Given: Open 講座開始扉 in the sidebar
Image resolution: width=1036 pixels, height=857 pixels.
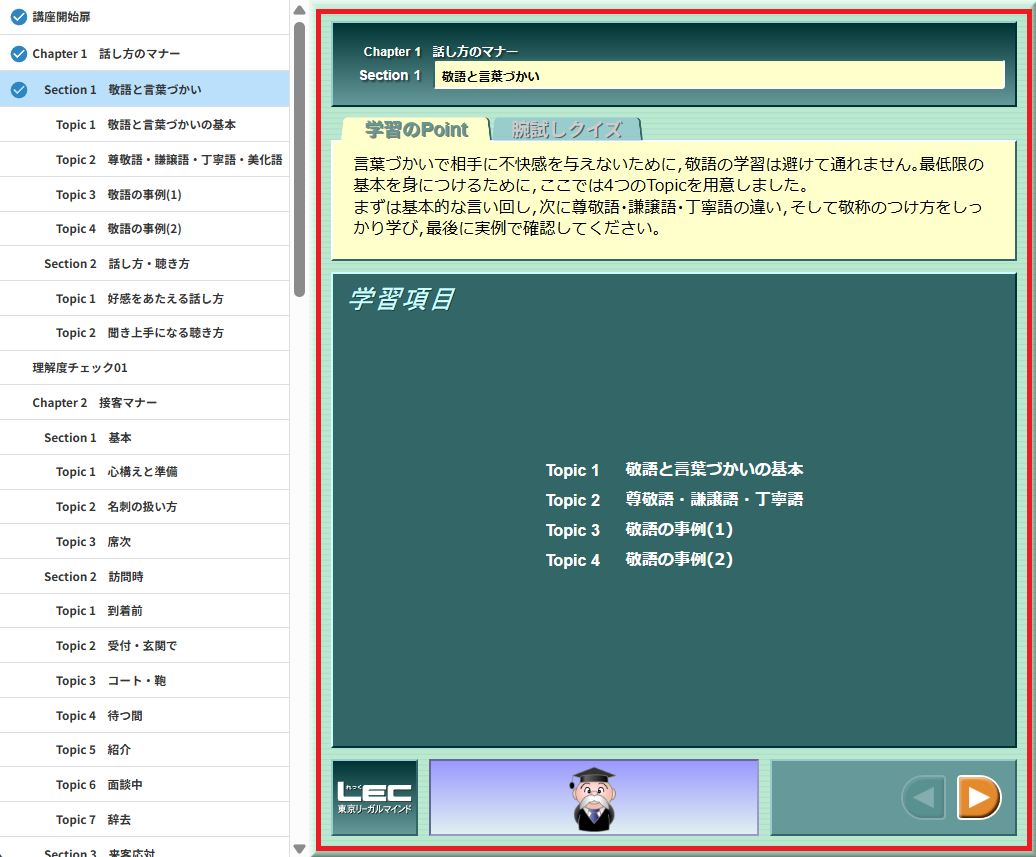Looking at the screenshot, I should click(x=145, y=17).
